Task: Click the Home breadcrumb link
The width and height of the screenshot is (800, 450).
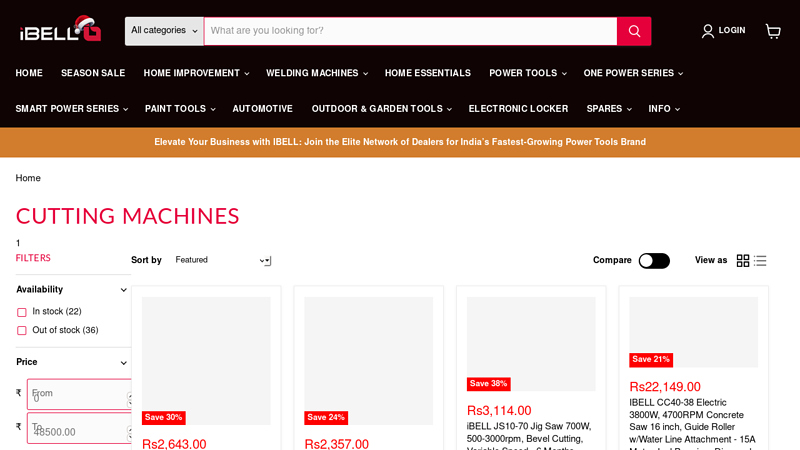Action: pos(28,178)
